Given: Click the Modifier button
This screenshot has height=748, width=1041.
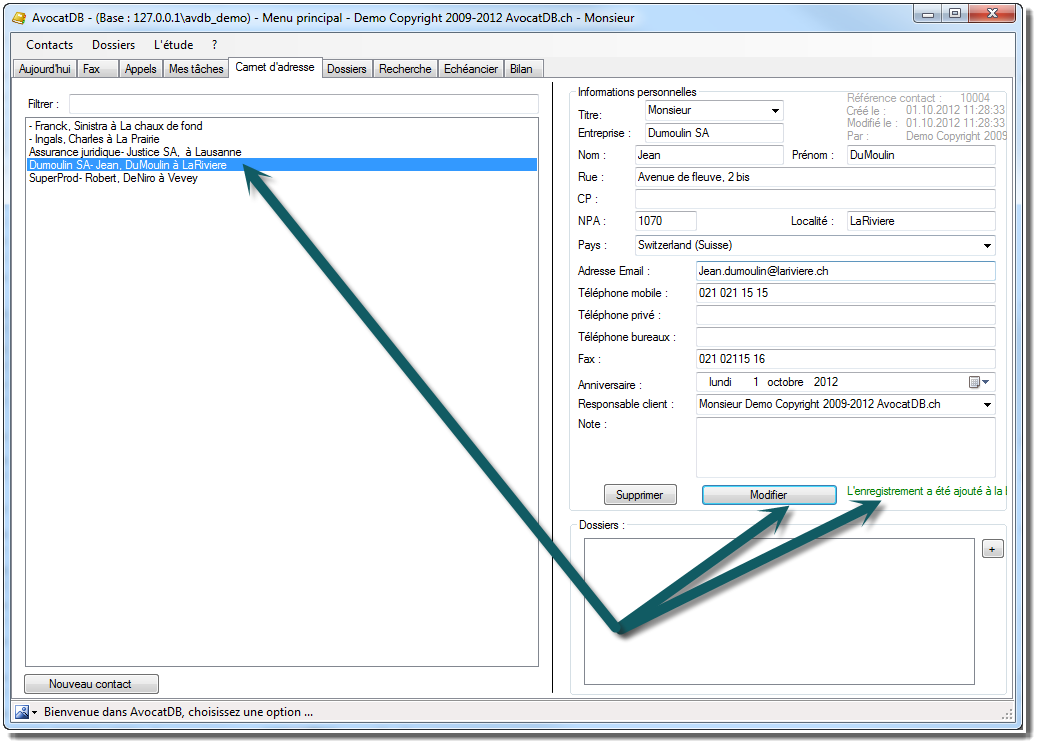Looking at the screenshot, I should [768, 495].
